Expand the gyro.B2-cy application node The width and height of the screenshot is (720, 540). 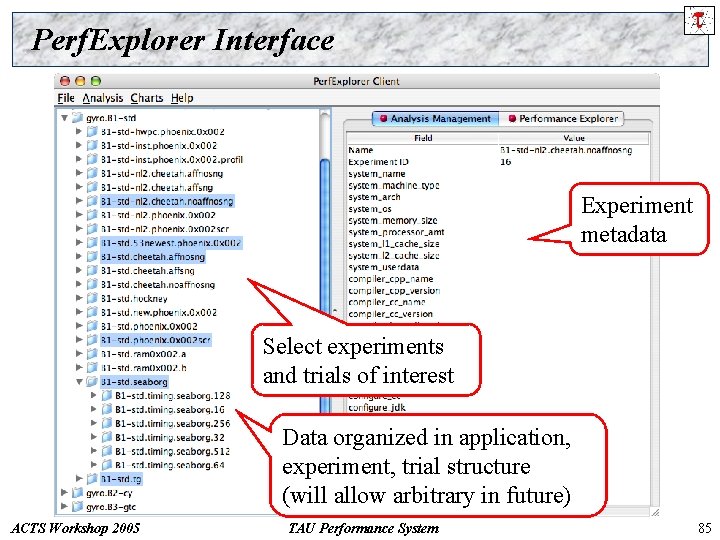[64, 493]
